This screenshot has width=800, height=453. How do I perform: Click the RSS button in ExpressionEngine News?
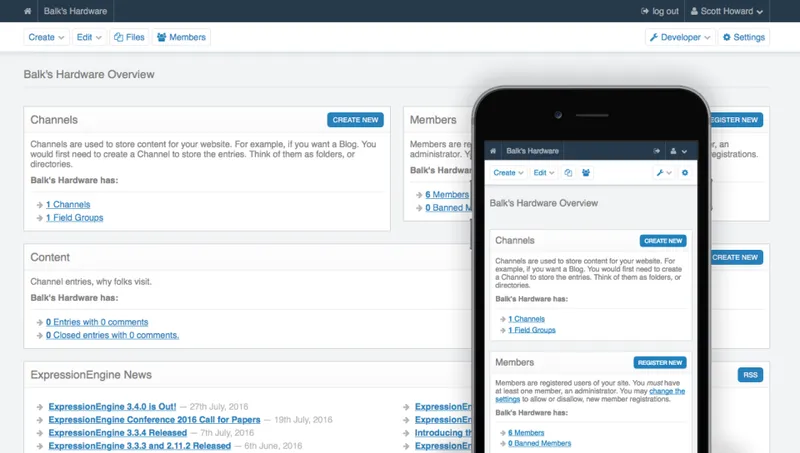coord(750,375)
